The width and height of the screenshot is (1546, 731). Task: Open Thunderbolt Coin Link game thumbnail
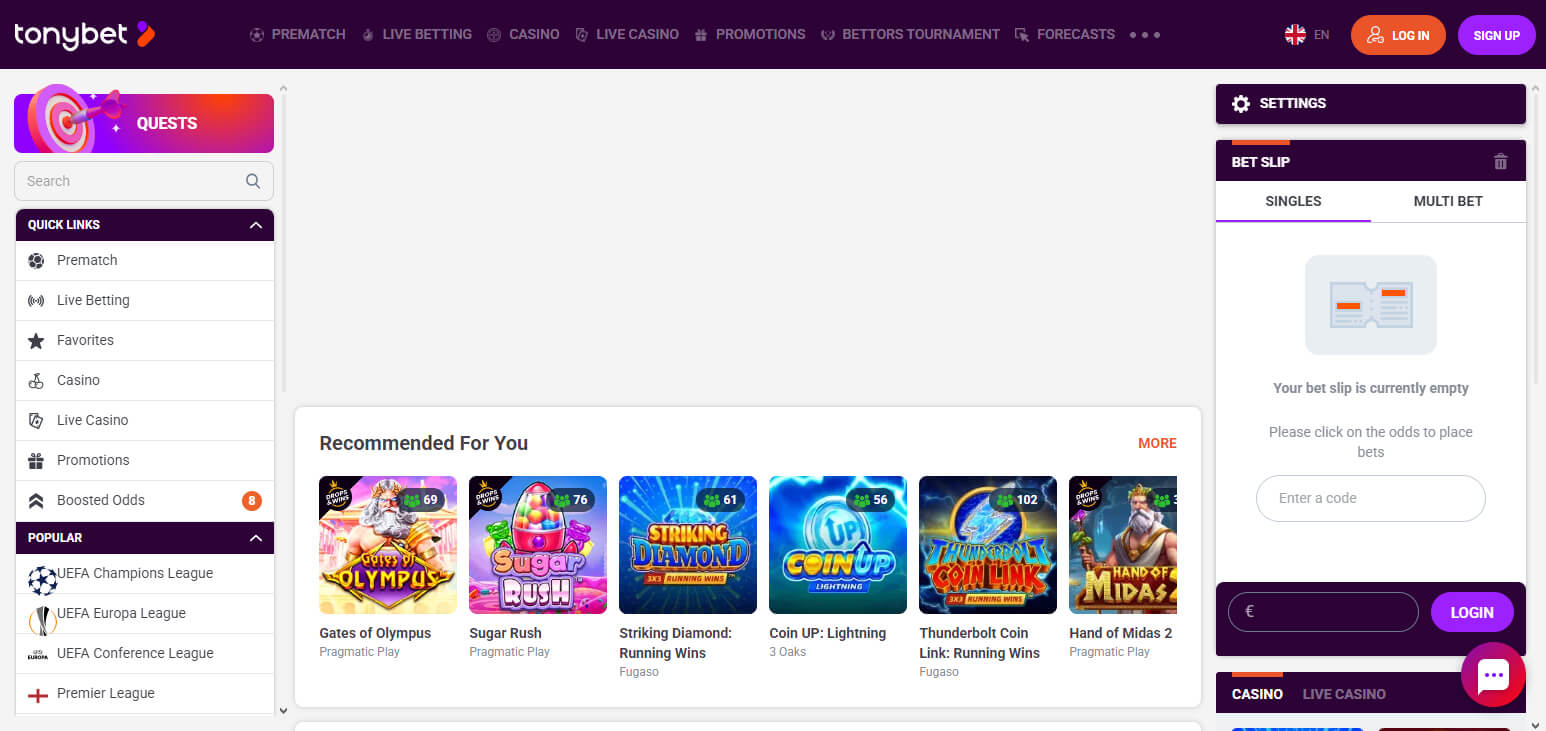(988, 545)
